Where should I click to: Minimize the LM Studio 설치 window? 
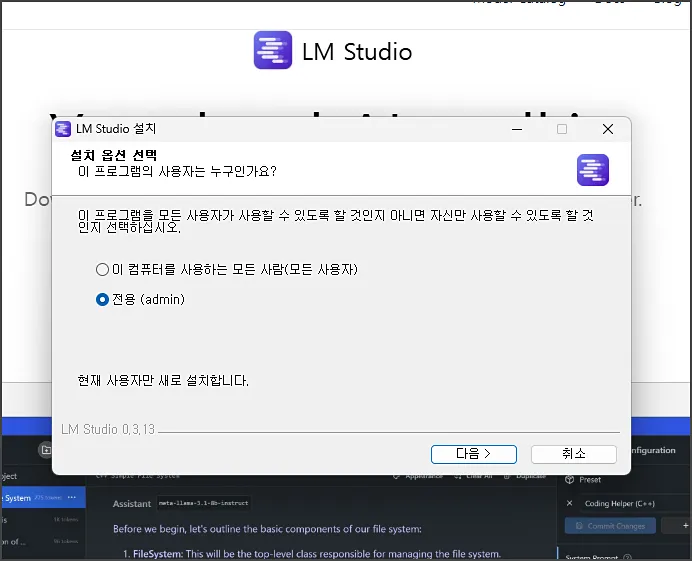tap(517, 129)
